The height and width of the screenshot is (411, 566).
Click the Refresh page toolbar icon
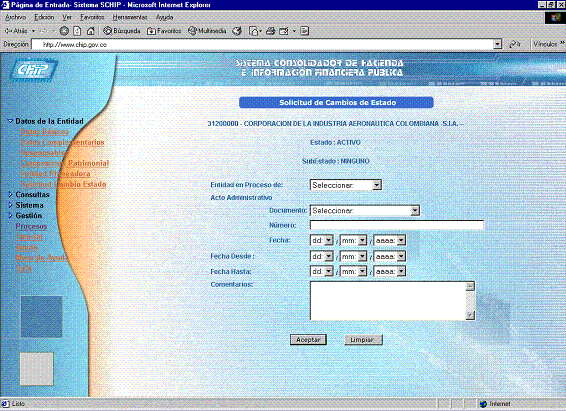77,31
